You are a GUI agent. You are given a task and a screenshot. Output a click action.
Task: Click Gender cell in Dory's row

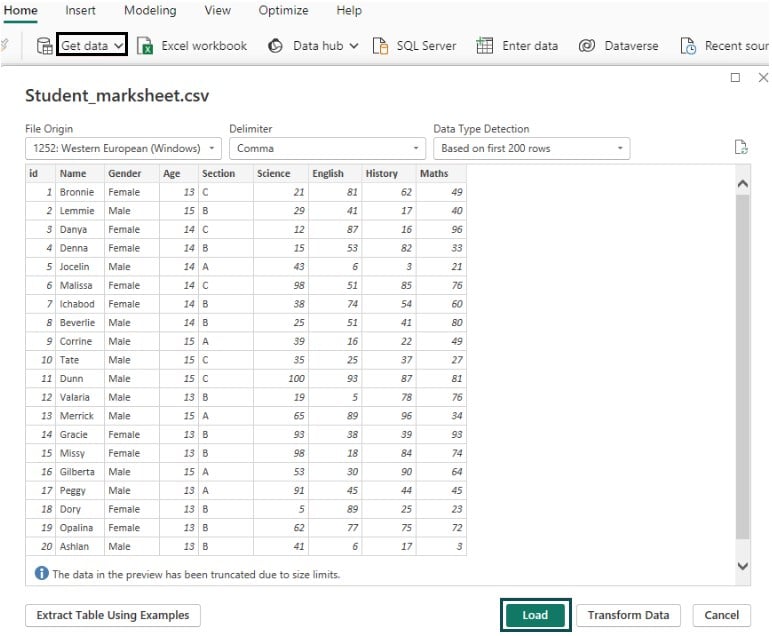tap(131, 509)
